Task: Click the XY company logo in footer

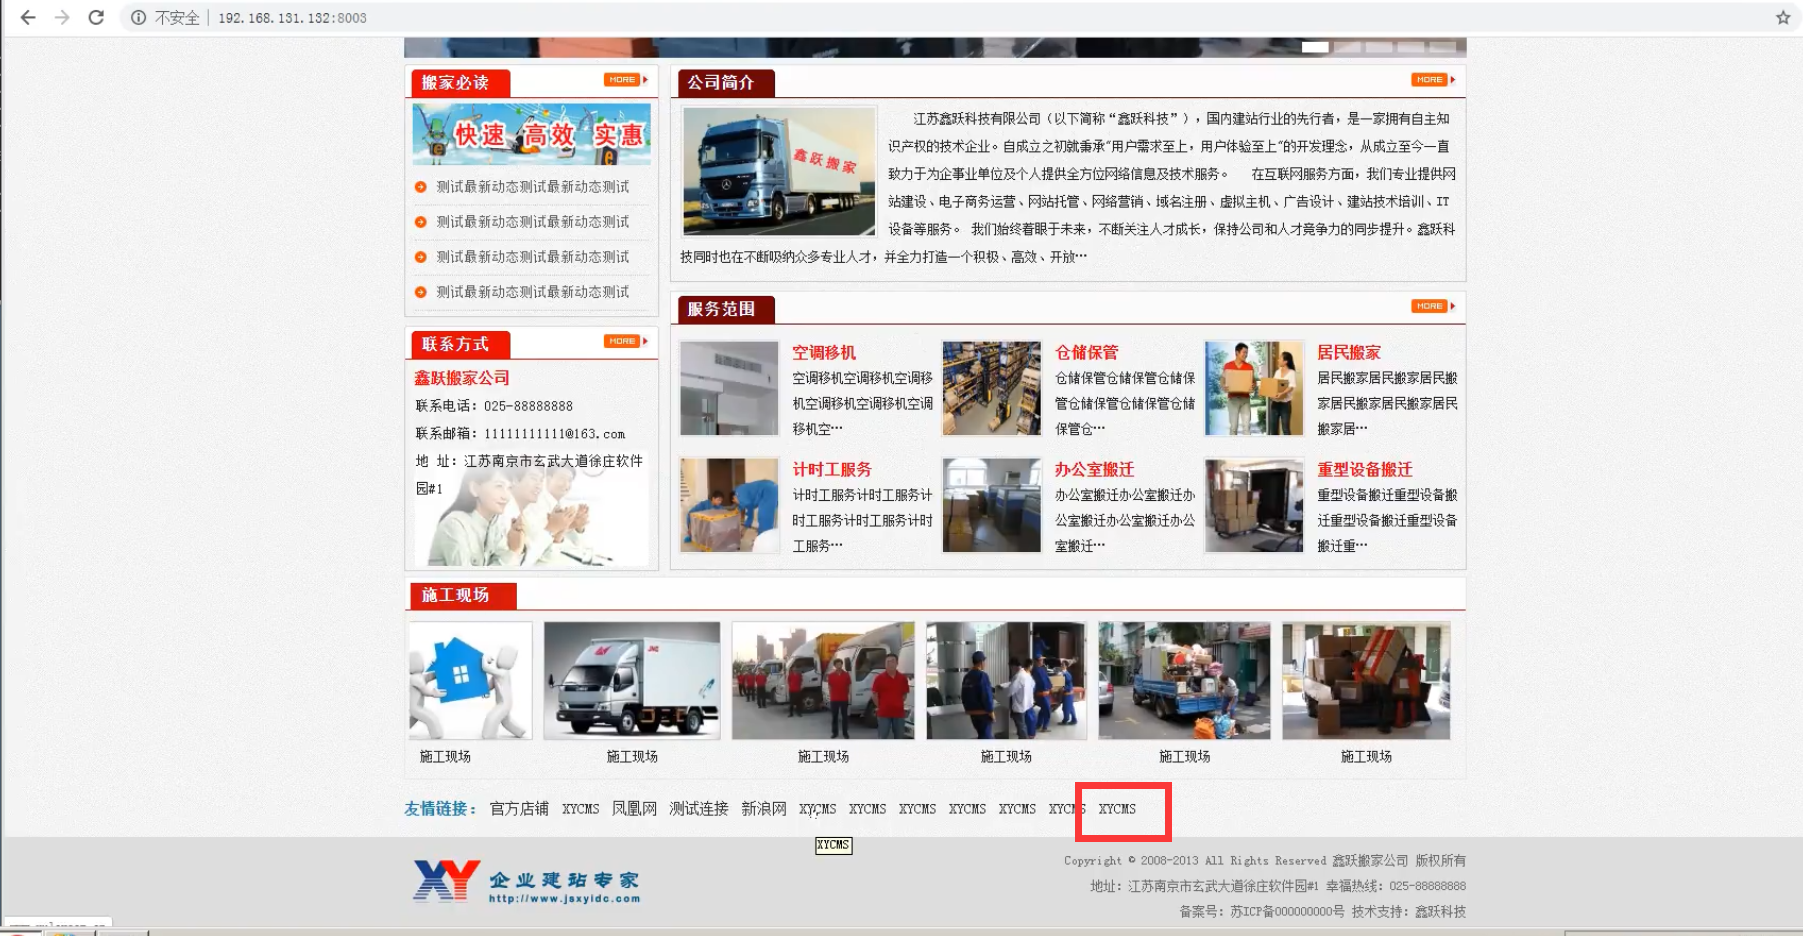Action: [526, 881]
